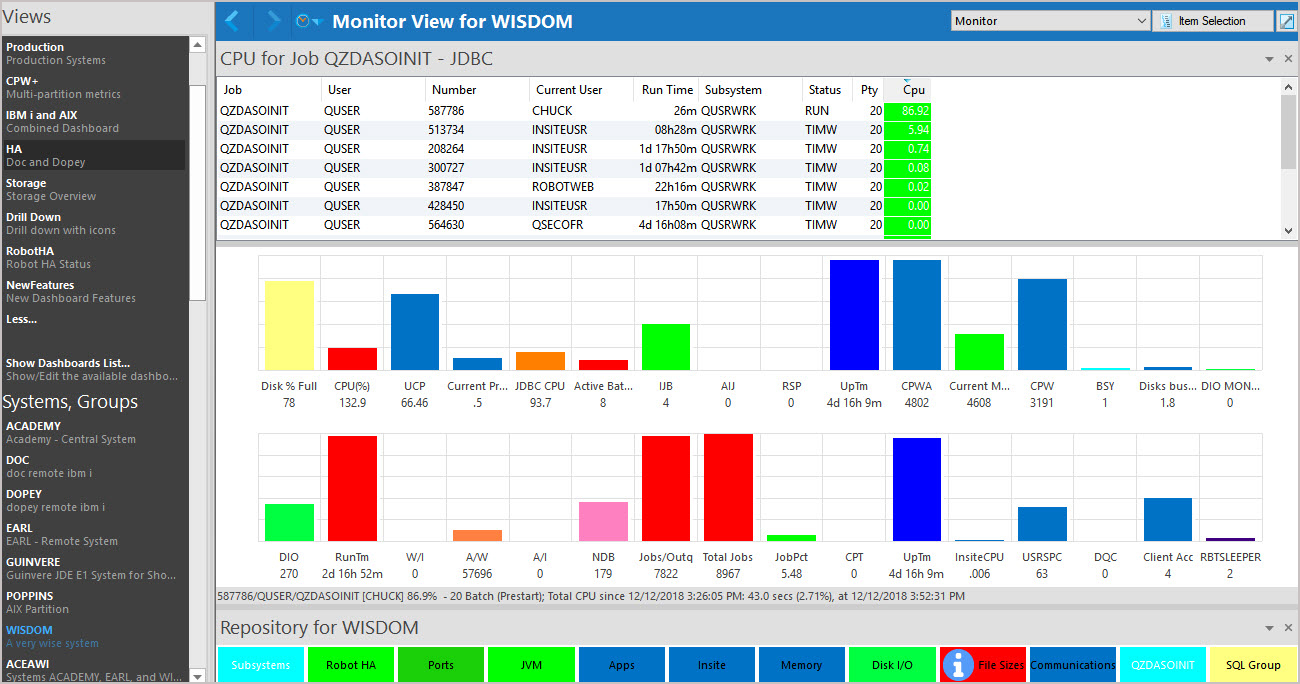
Task: Select job row 587786 for CHUCK
Action: [575, 111]
